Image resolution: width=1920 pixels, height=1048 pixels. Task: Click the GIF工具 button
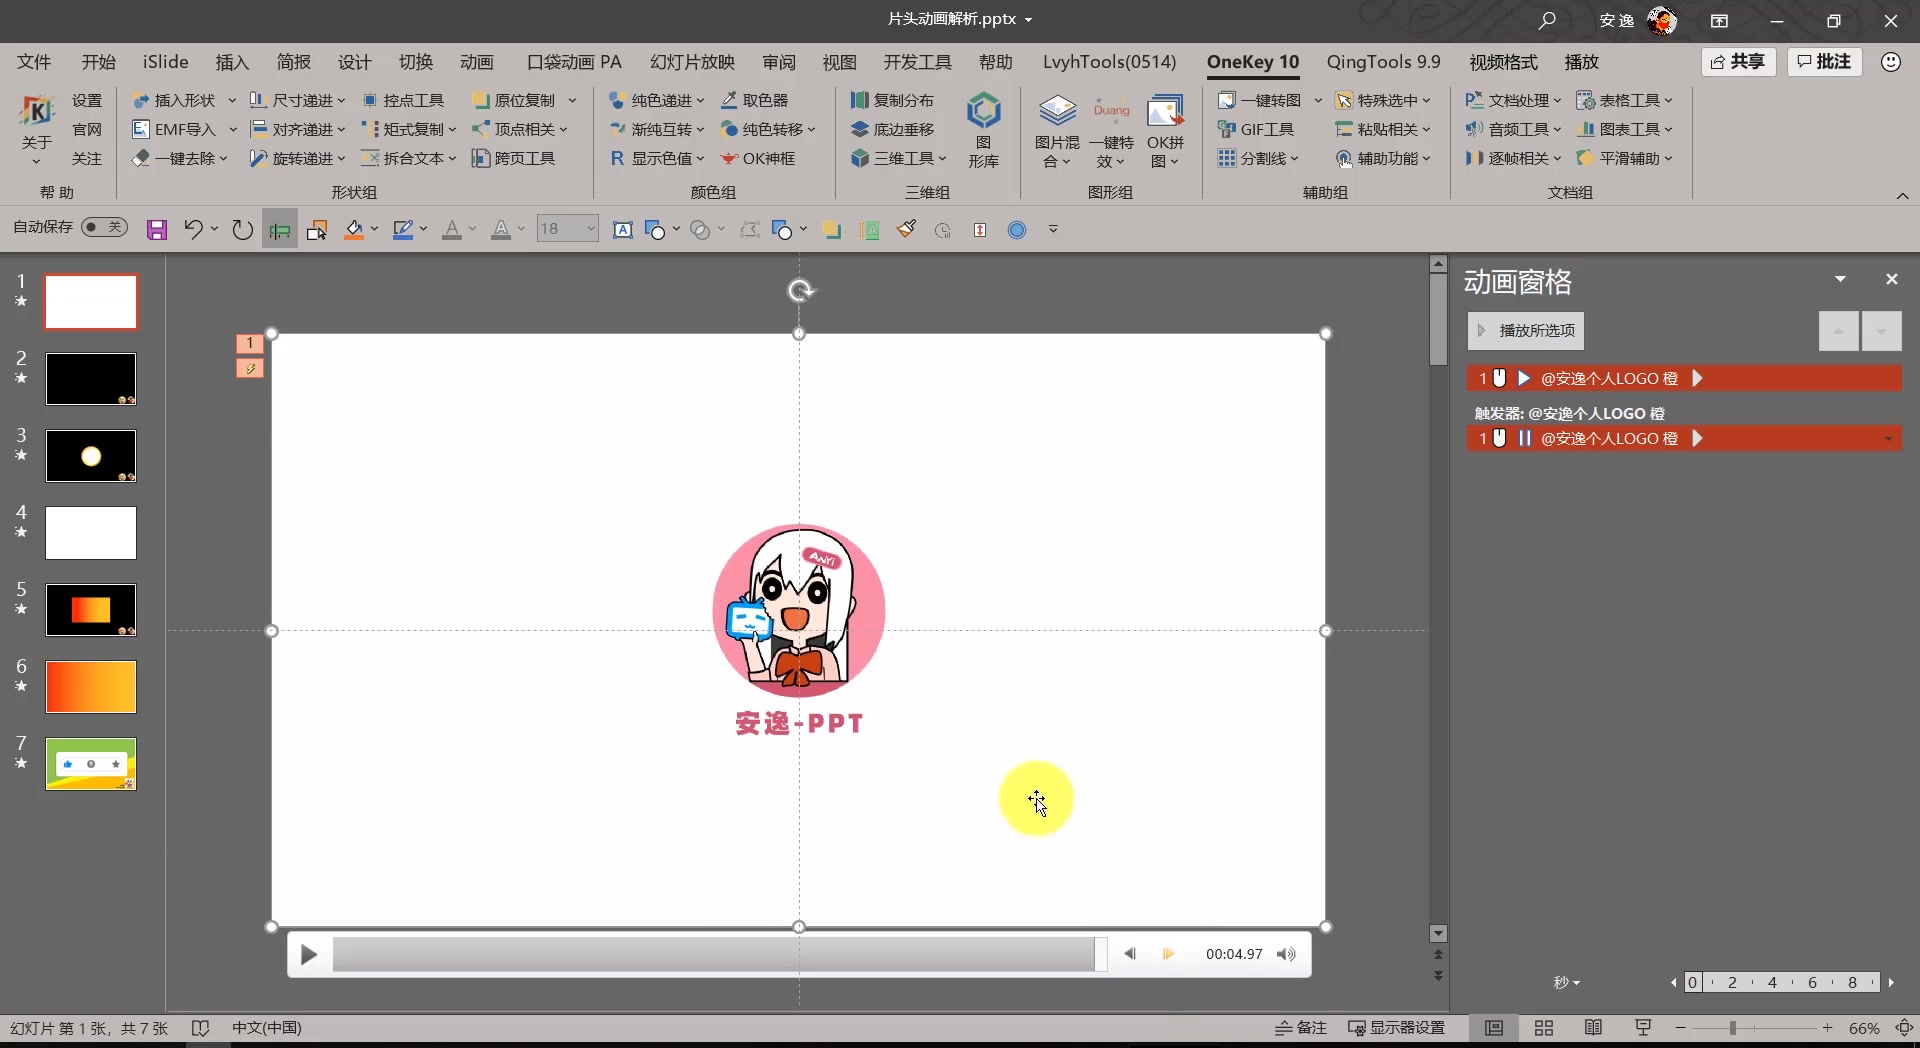(x=1256, y=129)
